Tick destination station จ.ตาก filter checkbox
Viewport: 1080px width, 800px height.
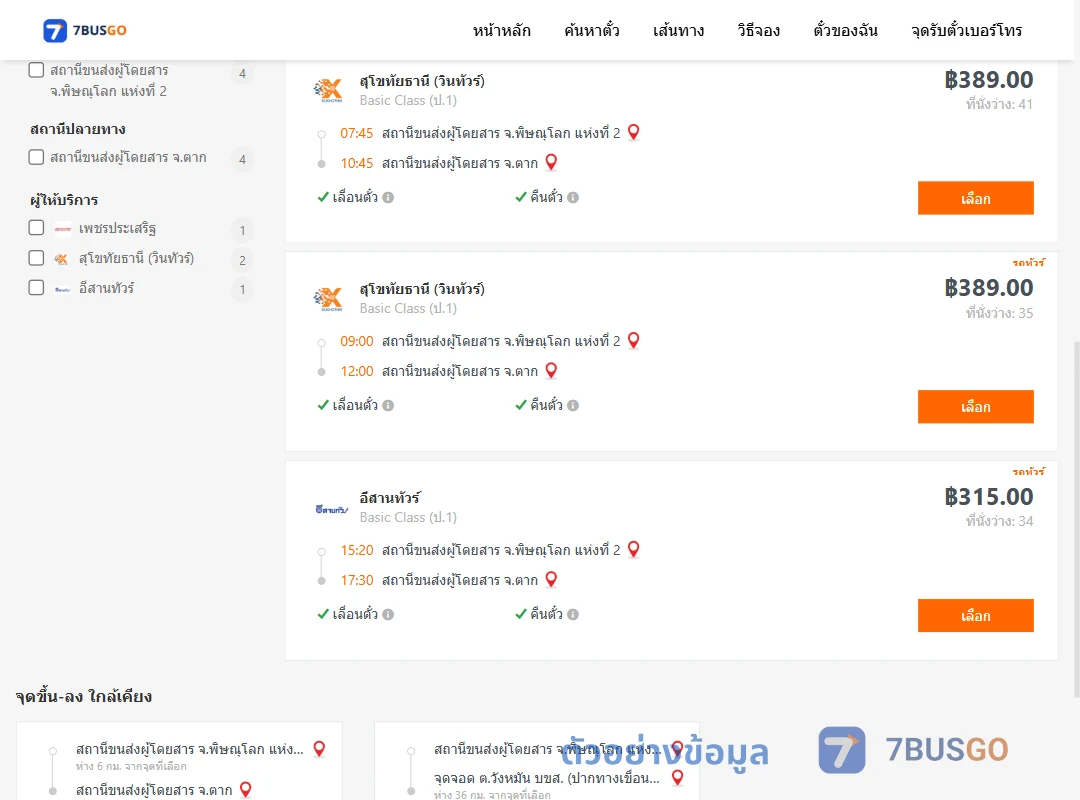pyautogui.click(x=37, y=157)
